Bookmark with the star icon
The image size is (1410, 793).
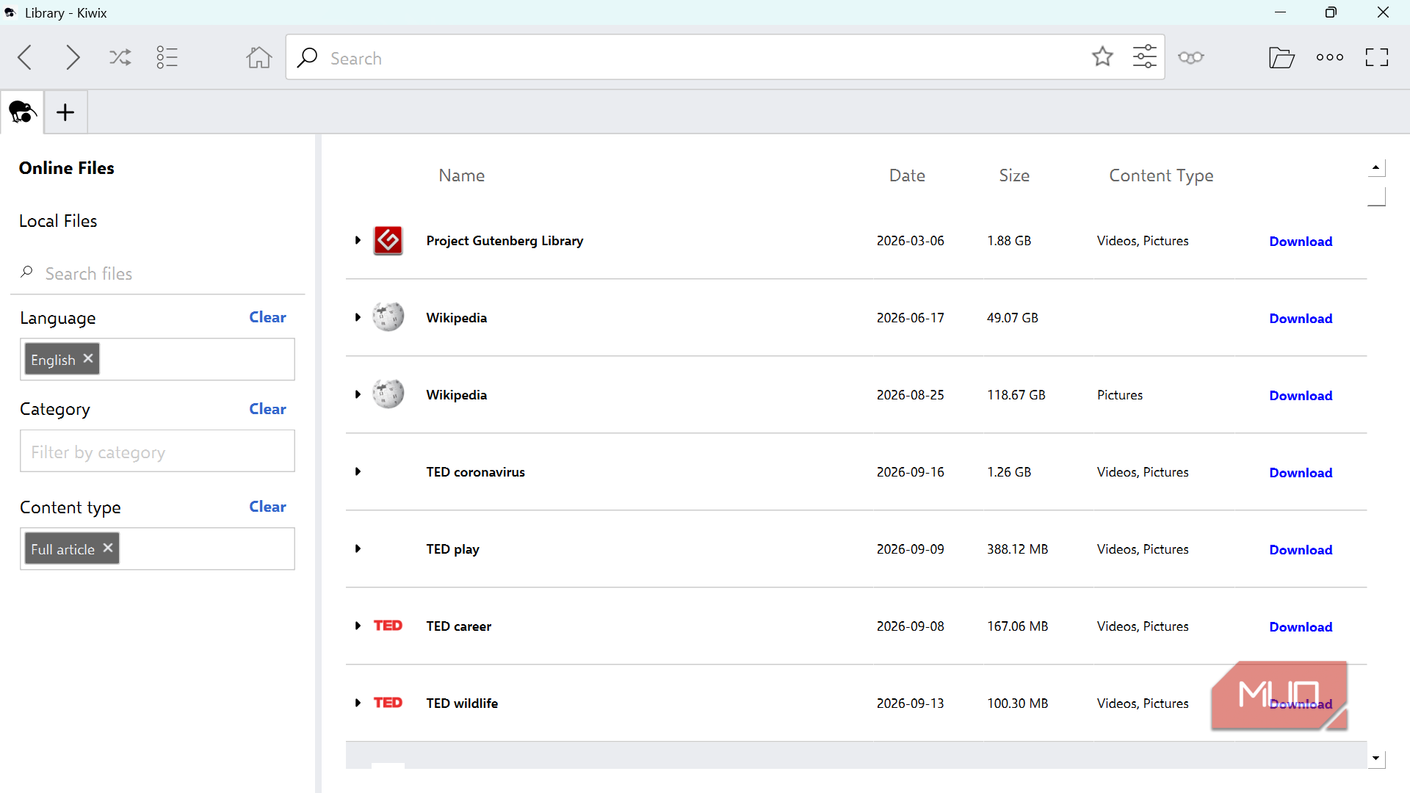pos(1102,57)
